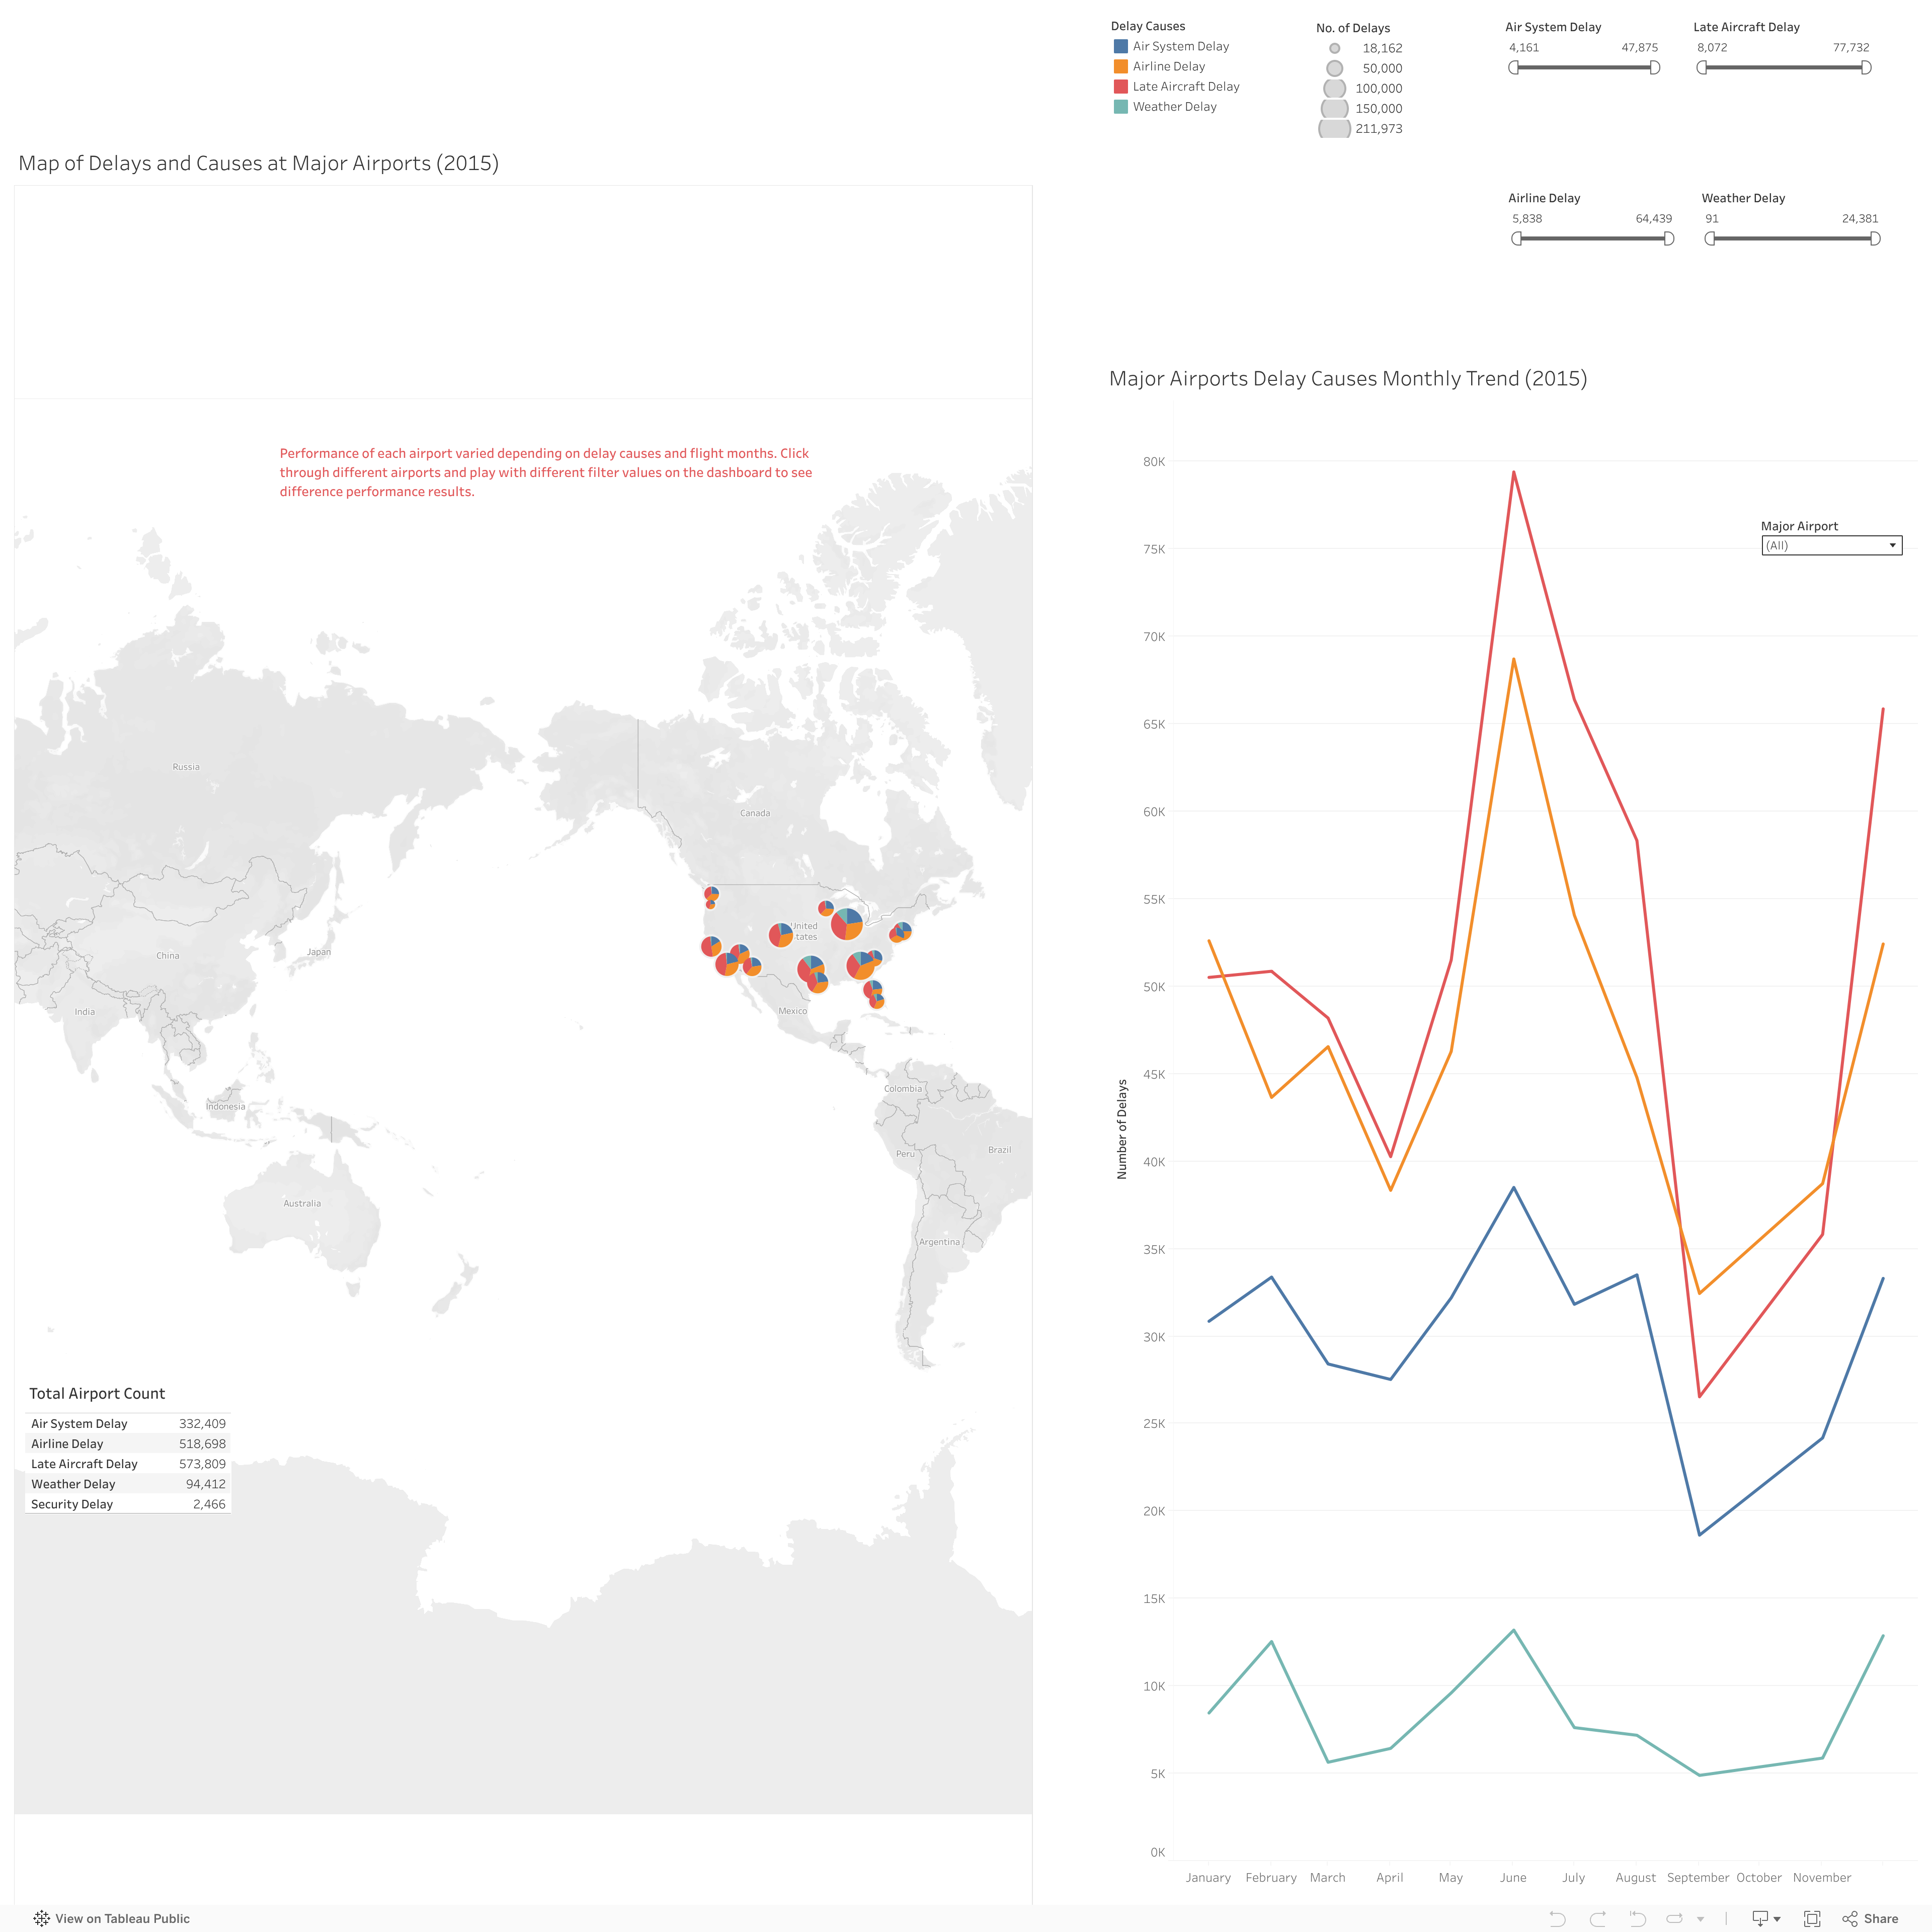Click the Tableau logo at bottom left
This screenshot has width=1932, height=1932.
[42, 1918]
